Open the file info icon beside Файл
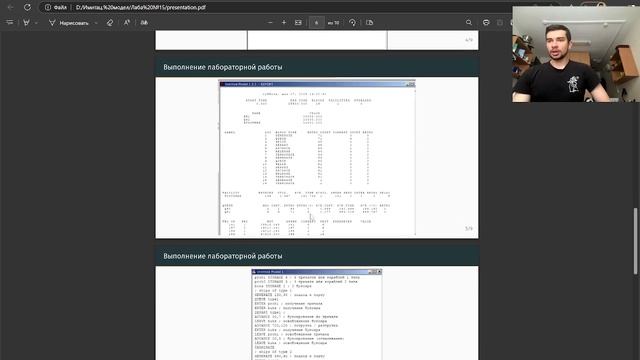 pyautogui.click(x=48, y=7)
